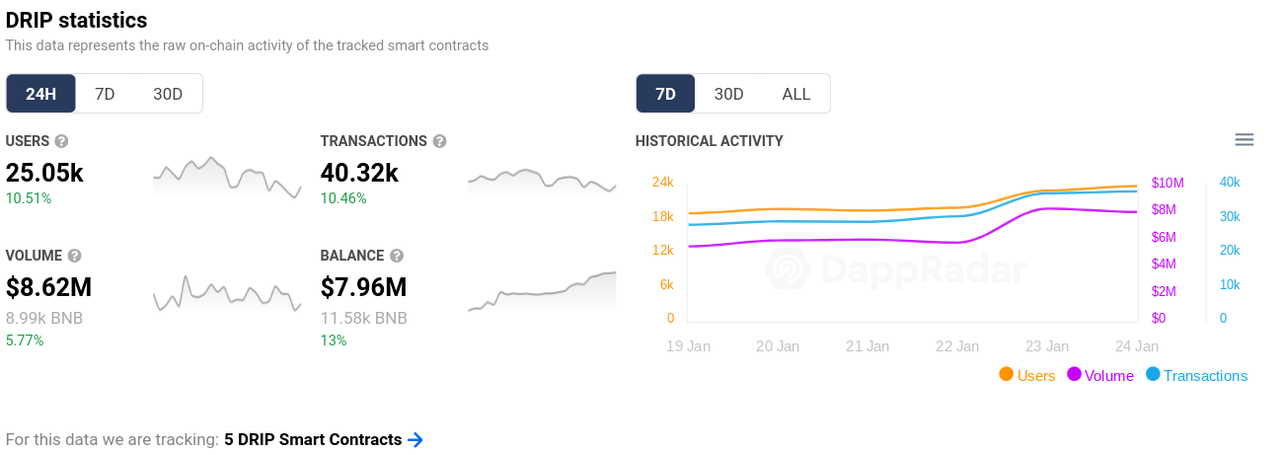Image resolution: width=1280 pixels, height=455 pixels.
Task: Click the 23 Jan point on chart
Action: pos(1047,346)
